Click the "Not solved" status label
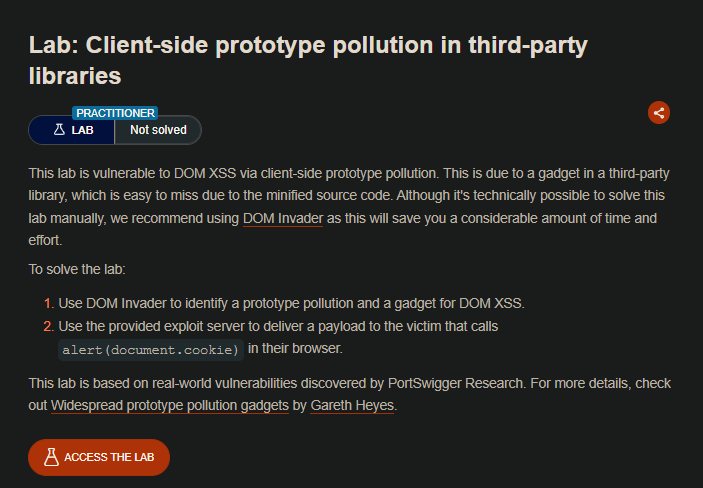This screenshot has width=703, height=488. tap(158, 130)
